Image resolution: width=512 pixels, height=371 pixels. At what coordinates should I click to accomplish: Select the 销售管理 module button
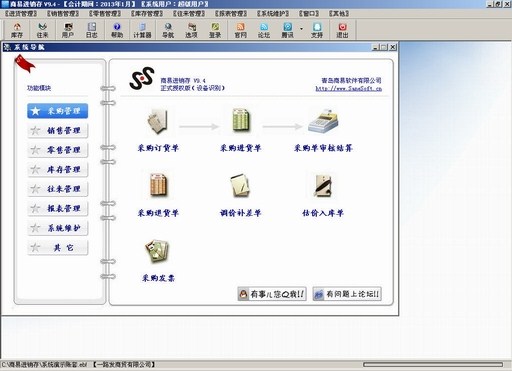pos(58,130)
